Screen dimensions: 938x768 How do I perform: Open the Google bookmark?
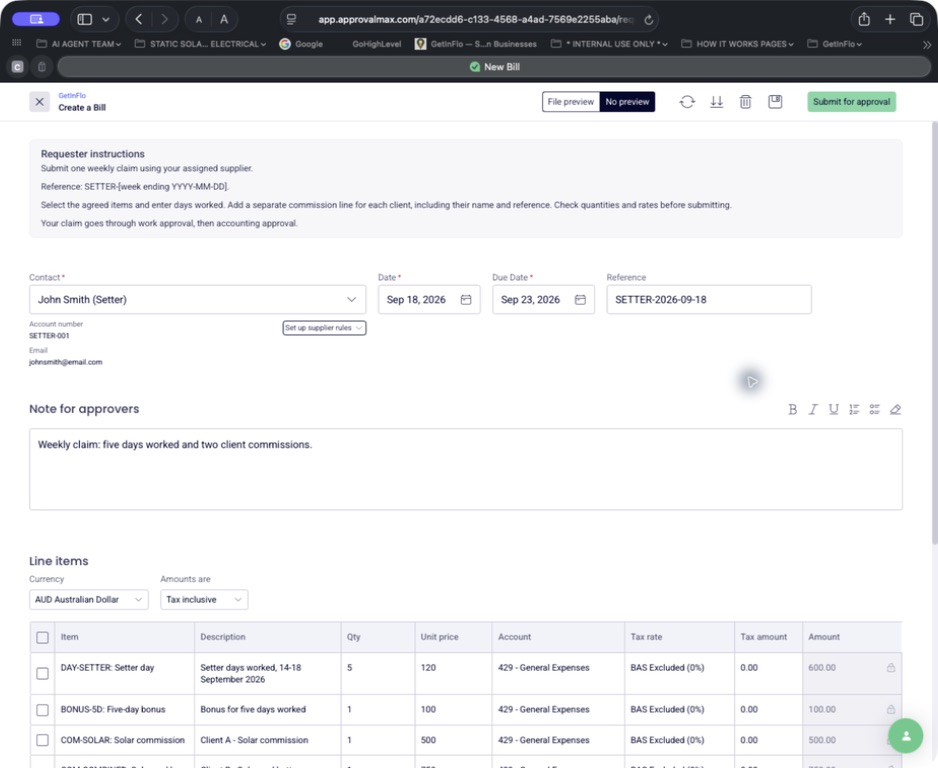click(x=302, y=44)
